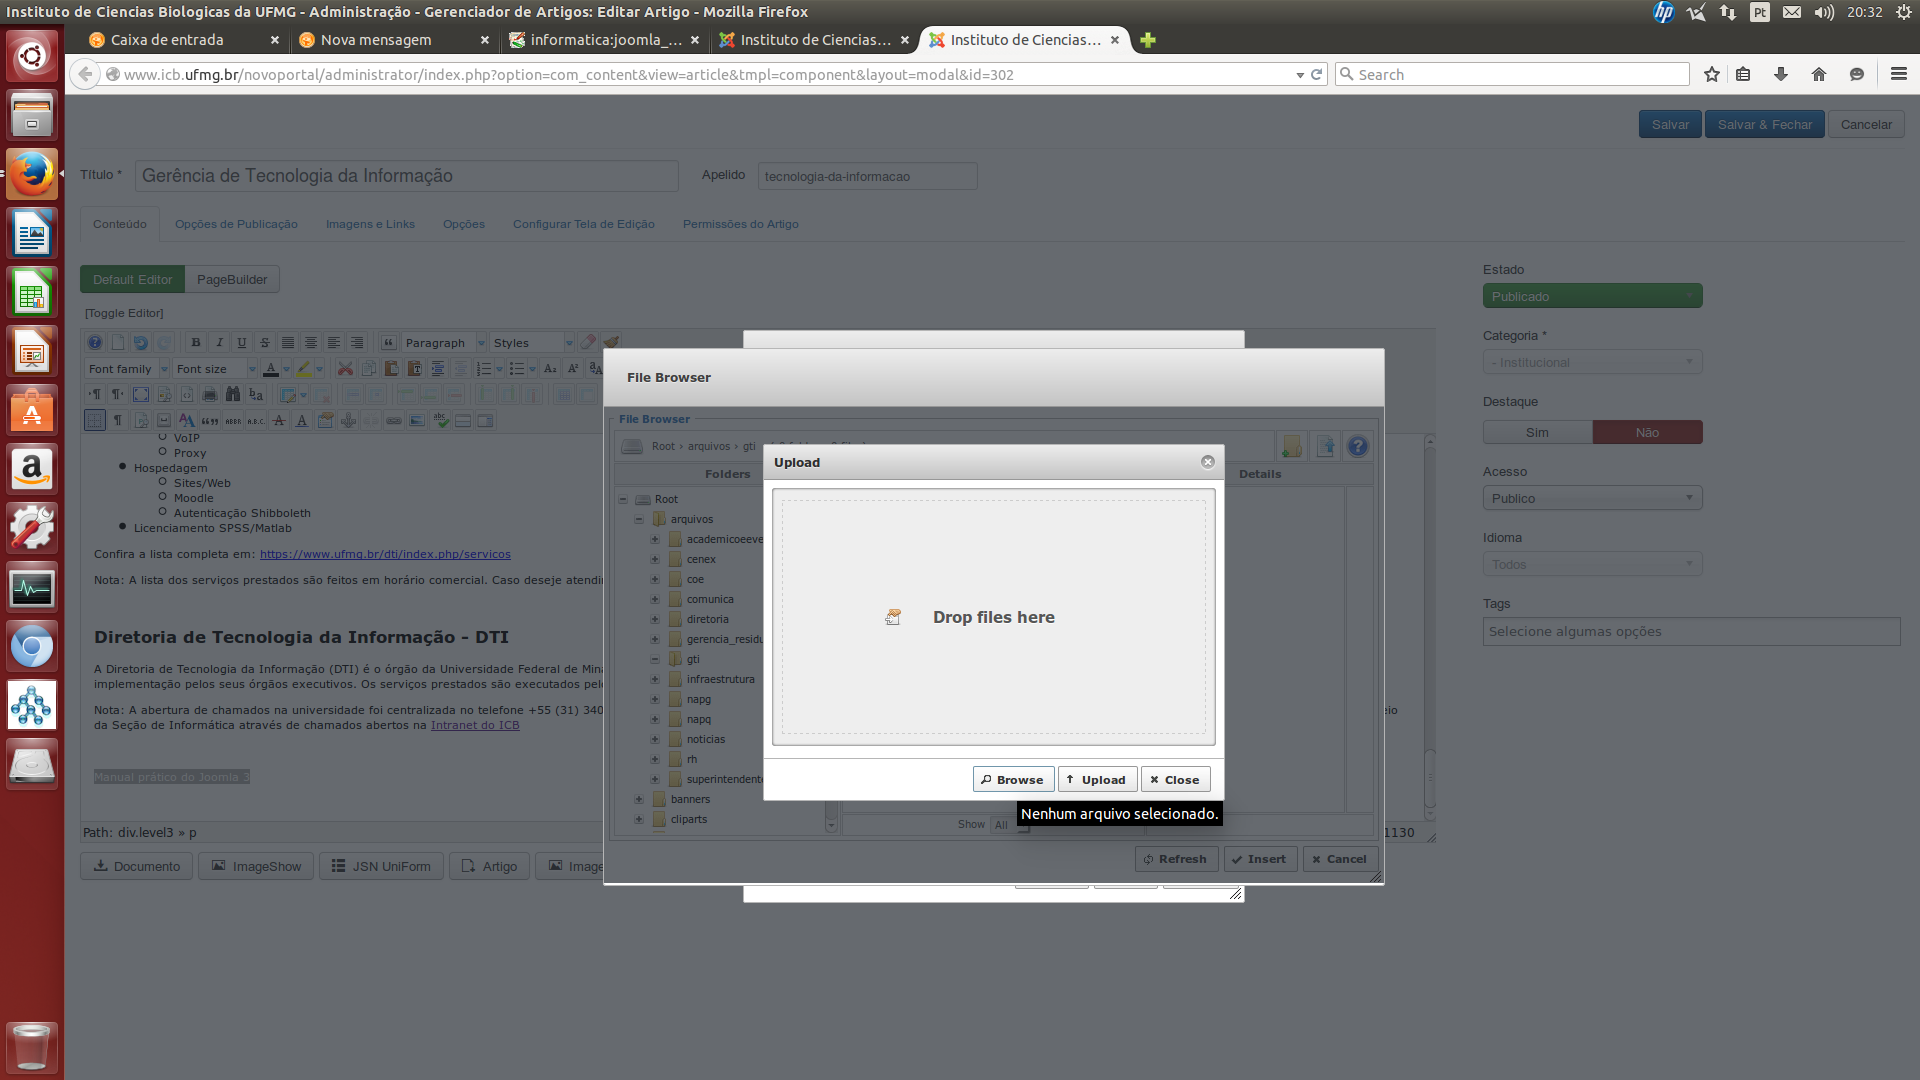Set Destaque to Sim
Screen dimensions: 1920x1080
pos(1537,433)
